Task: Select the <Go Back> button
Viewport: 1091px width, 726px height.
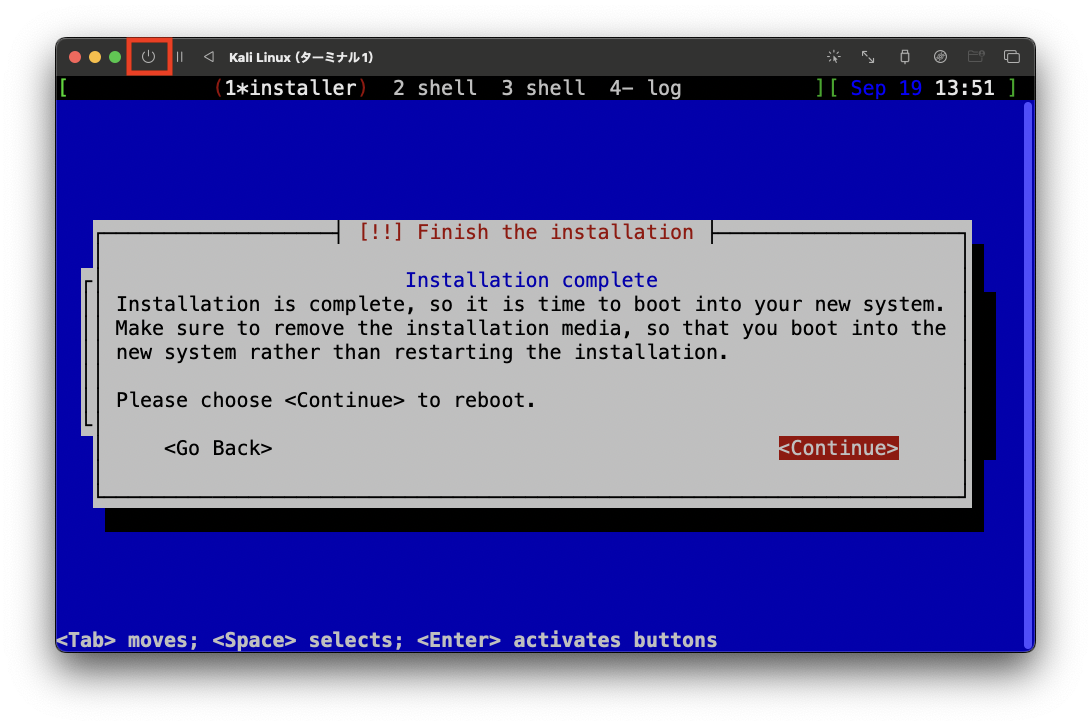Action: click(217, 447)
